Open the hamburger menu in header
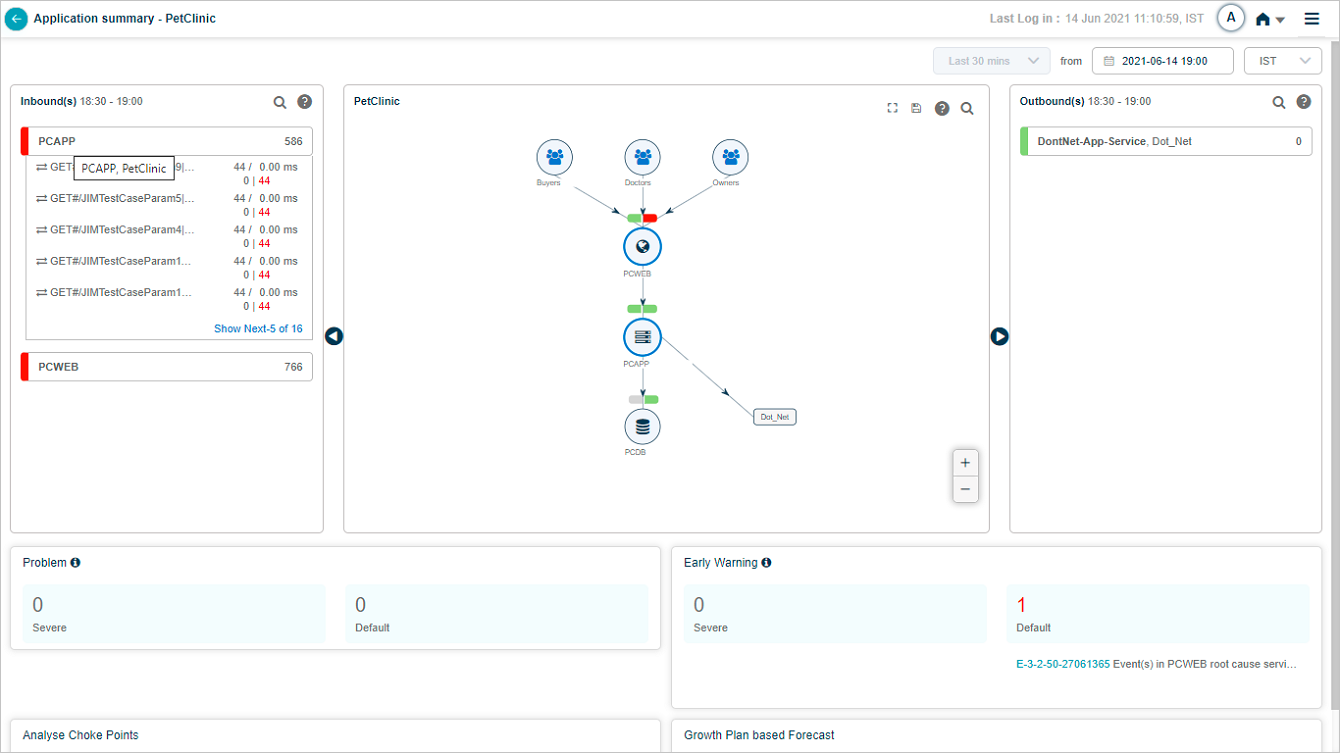Viewport: 1340px width, 753px height. [1312, 19]
